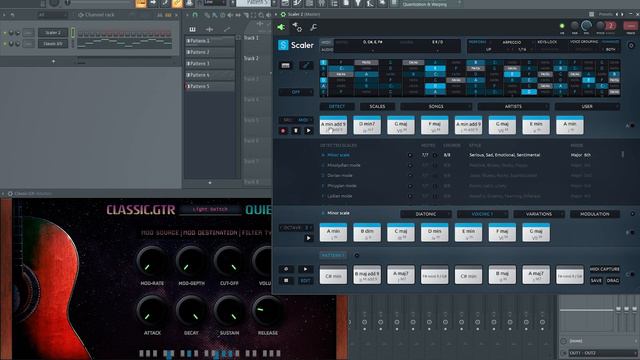Open the DIATONIC dropdown
The image size is (640, 360).
coord(426,214)
